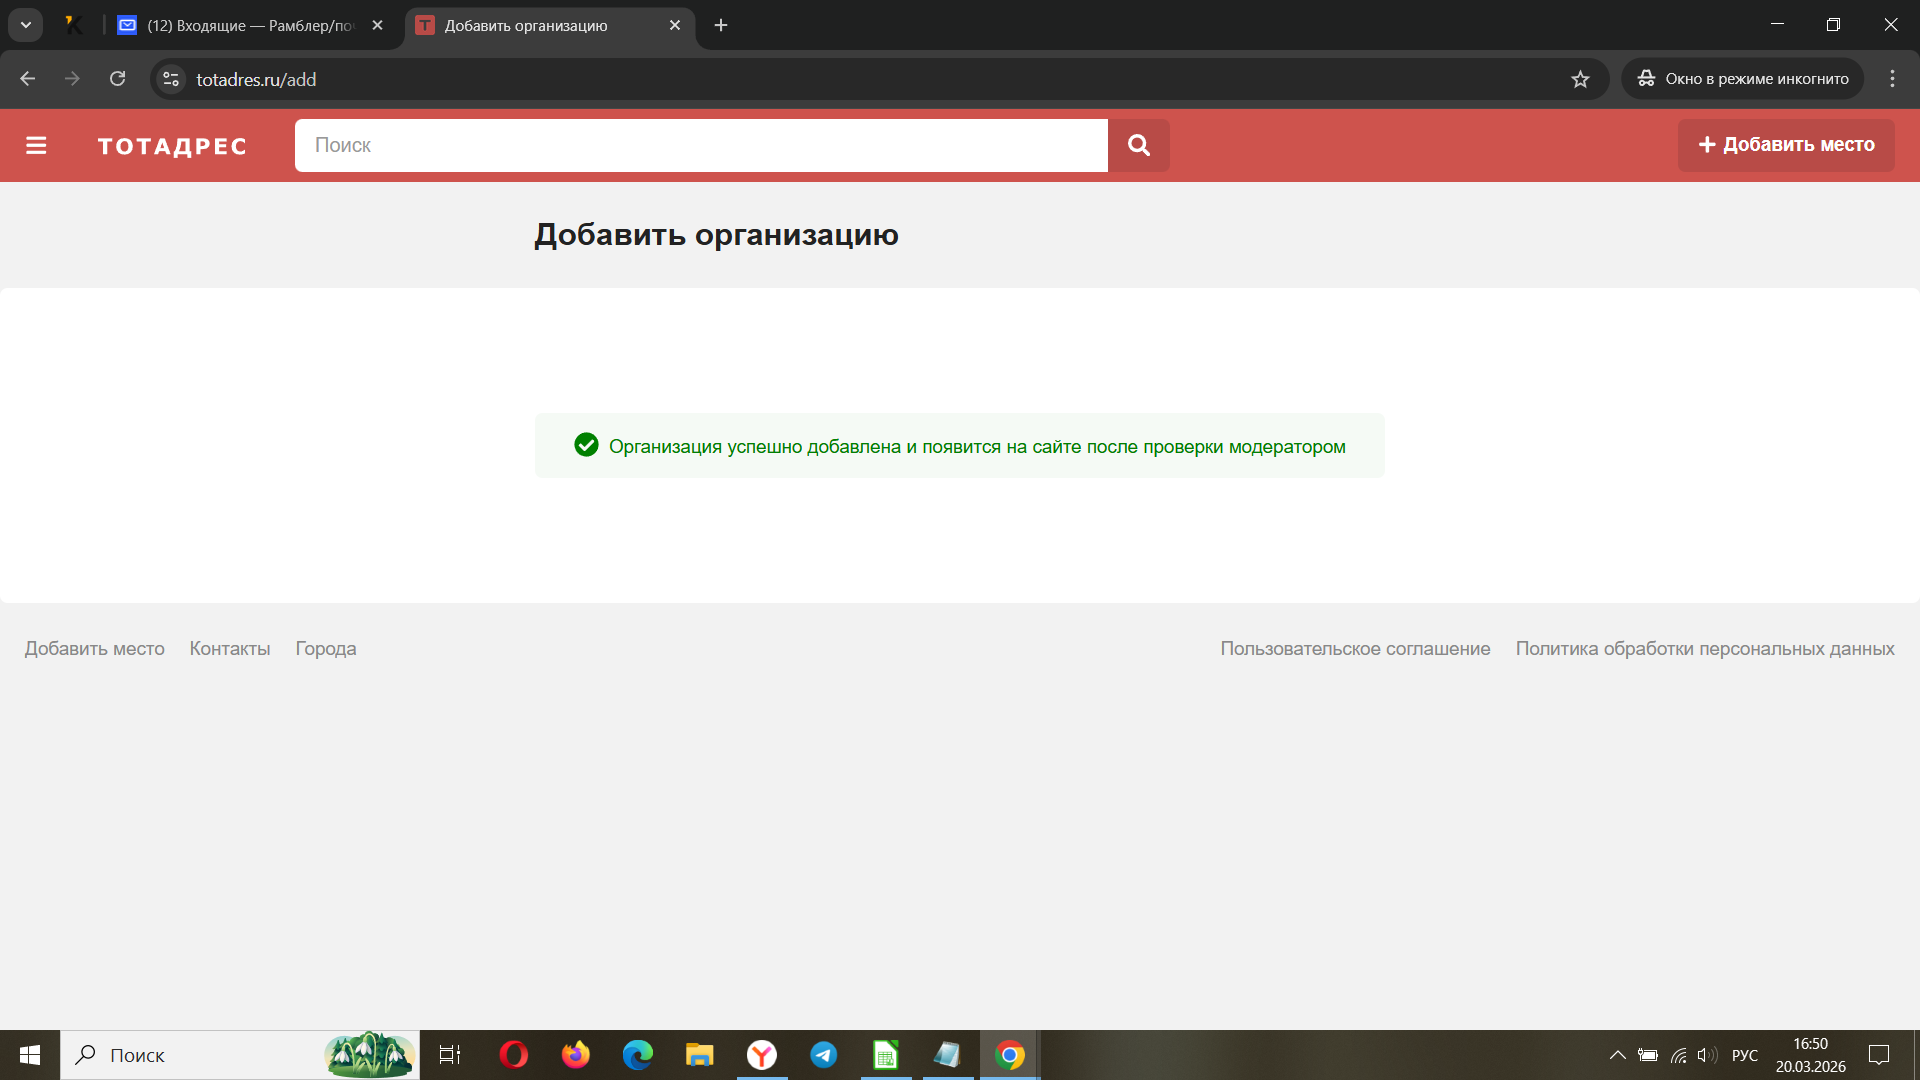Expand the tab search dropdown arrow

26,25
